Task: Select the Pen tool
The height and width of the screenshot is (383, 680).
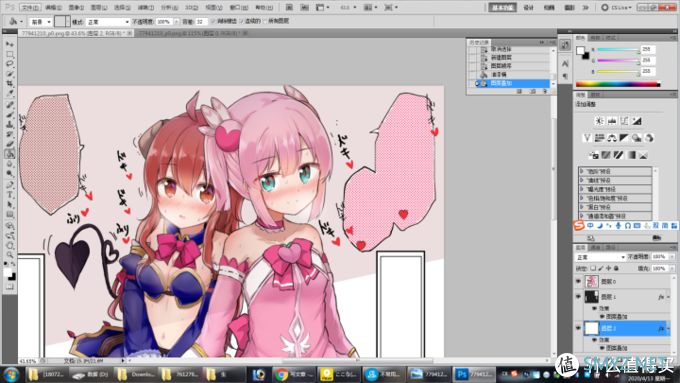Action: [x=10, y=185]
